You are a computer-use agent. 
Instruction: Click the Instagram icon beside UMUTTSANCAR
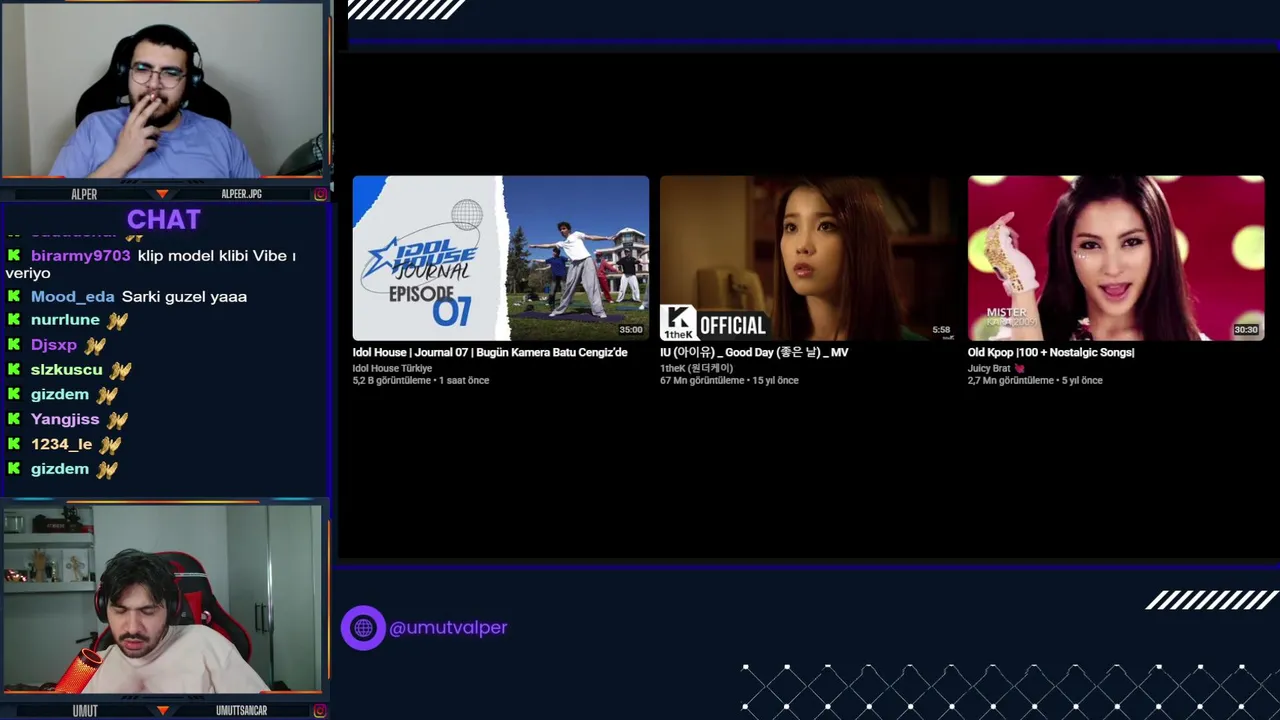pos(320,711)
